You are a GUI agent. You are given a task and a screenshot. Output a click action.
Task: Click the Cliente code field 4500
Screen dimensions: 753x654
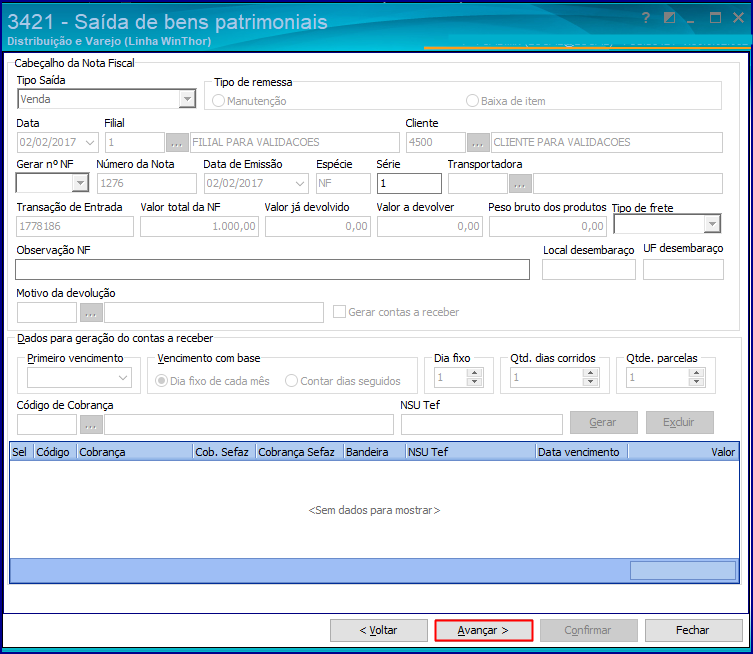click(x=436, y=143)
